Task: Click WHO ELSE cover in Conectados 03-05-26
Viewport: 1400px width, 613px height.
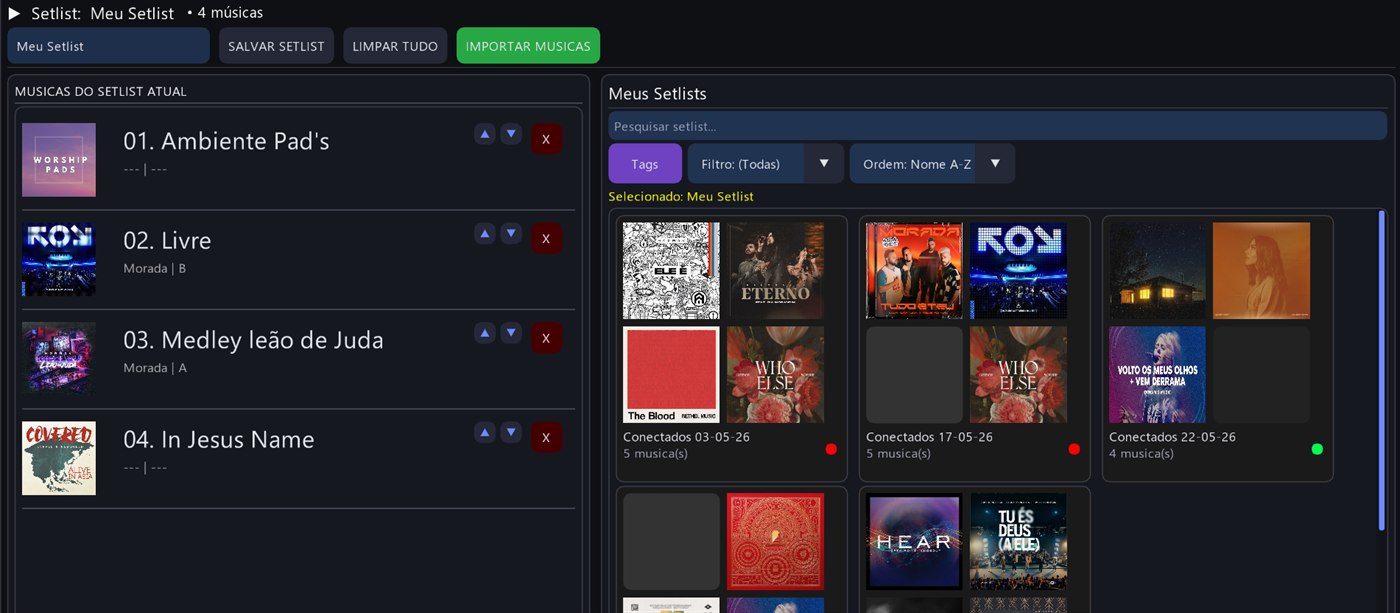Action: pyautogui.click(x=776, y=374)
